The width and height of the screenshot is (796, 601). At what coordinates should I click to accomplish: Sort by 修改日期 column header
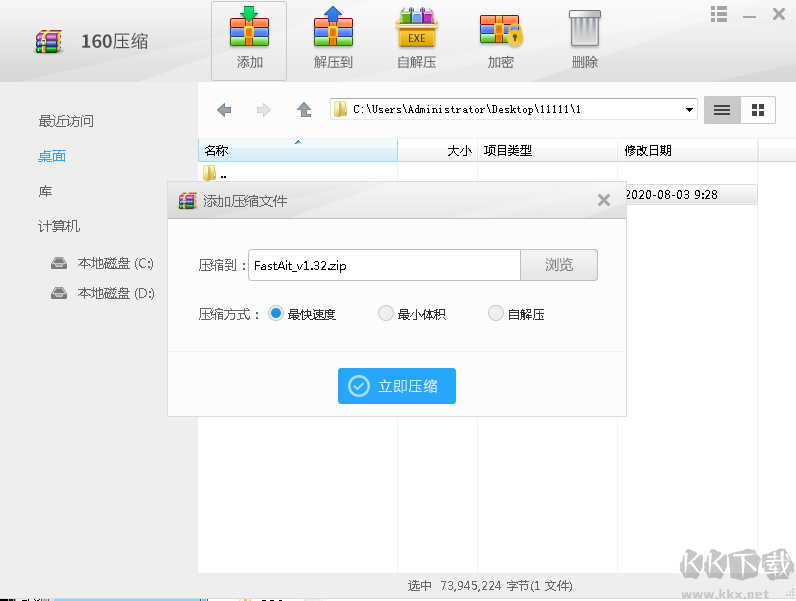coord(688,150)
